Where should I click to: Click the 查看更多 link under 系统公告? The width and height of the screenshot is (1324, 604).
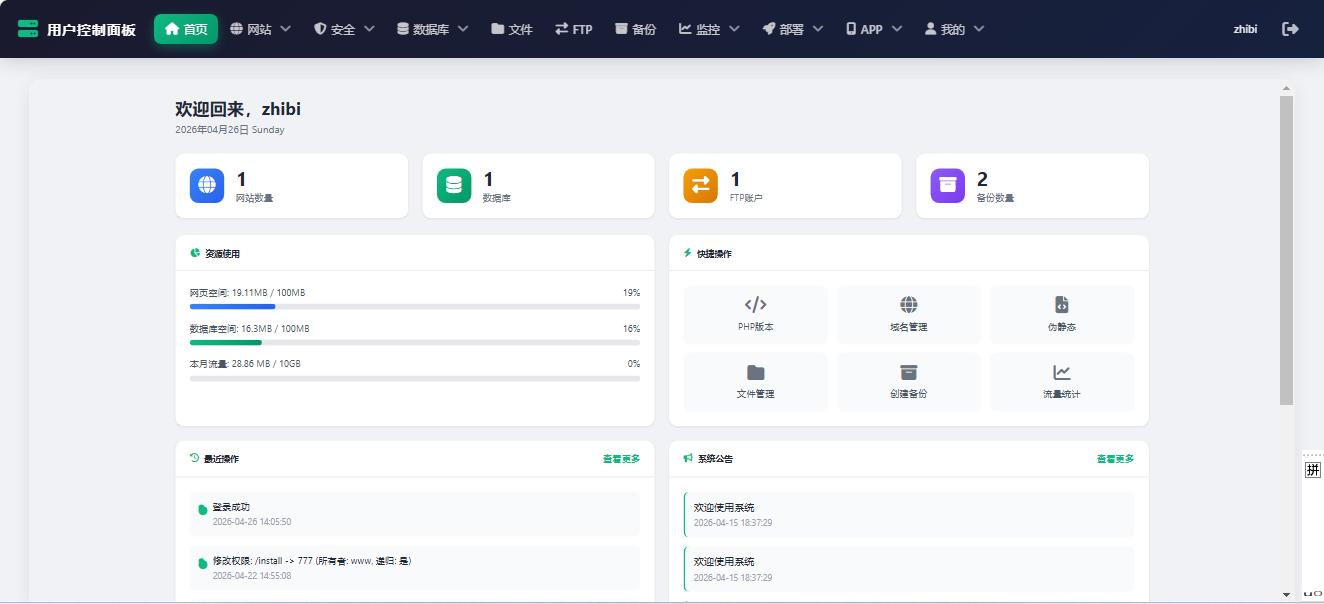coord(1115,459)
